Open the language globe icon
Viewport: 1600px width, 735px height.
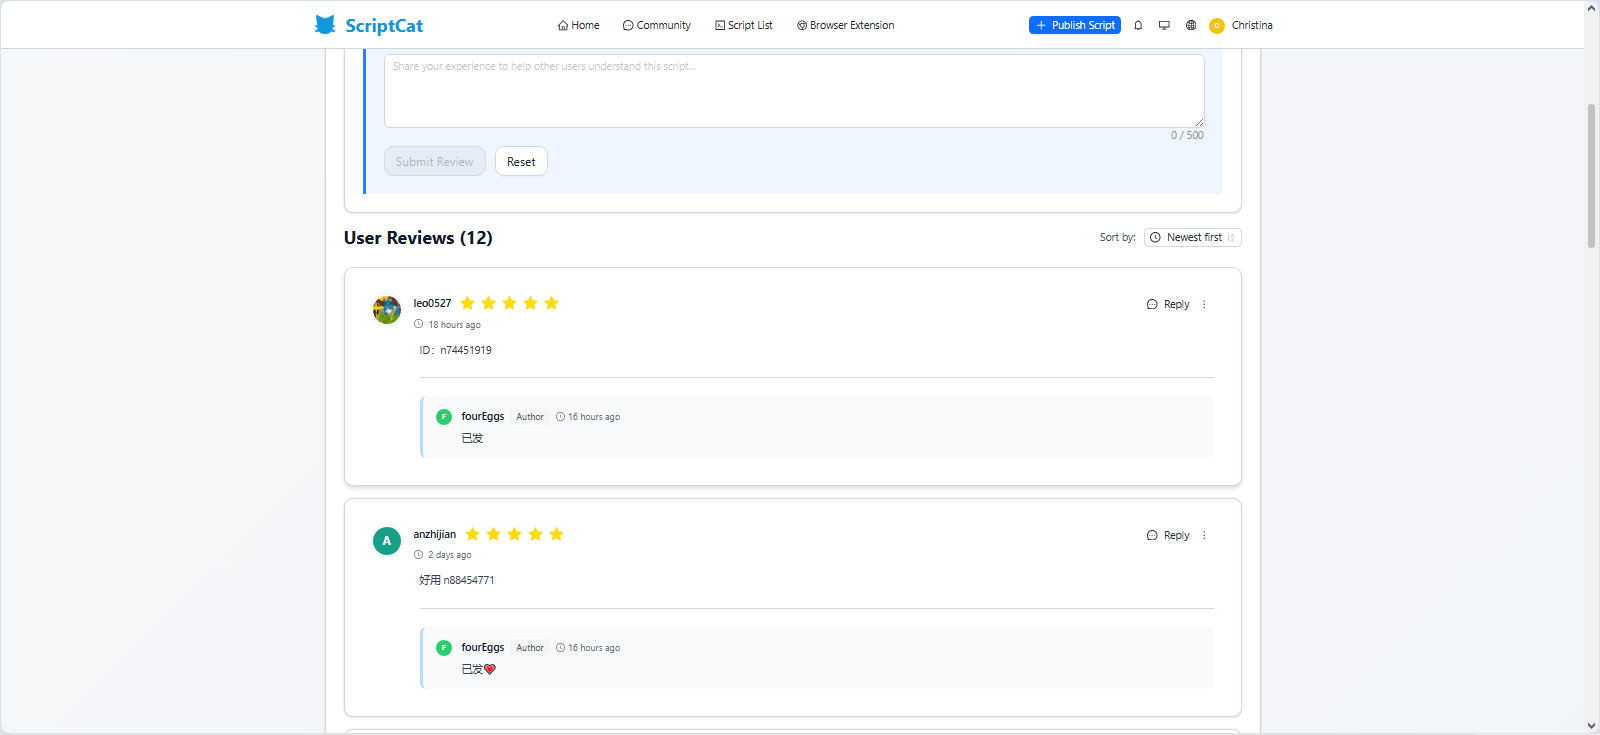[x=1191, y=25]
